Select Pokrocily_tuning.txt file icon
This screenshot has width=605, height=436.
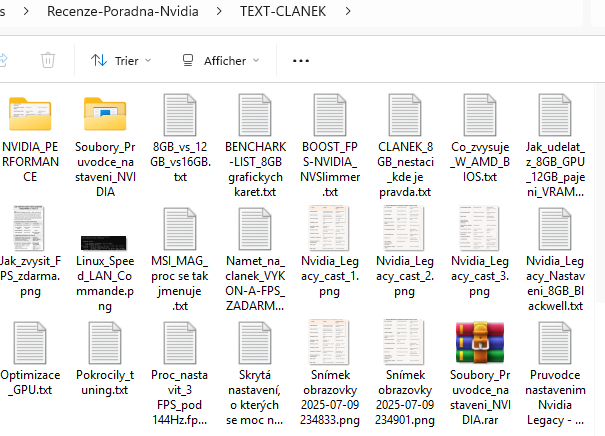pyautogui.click(x=105, y=343)
